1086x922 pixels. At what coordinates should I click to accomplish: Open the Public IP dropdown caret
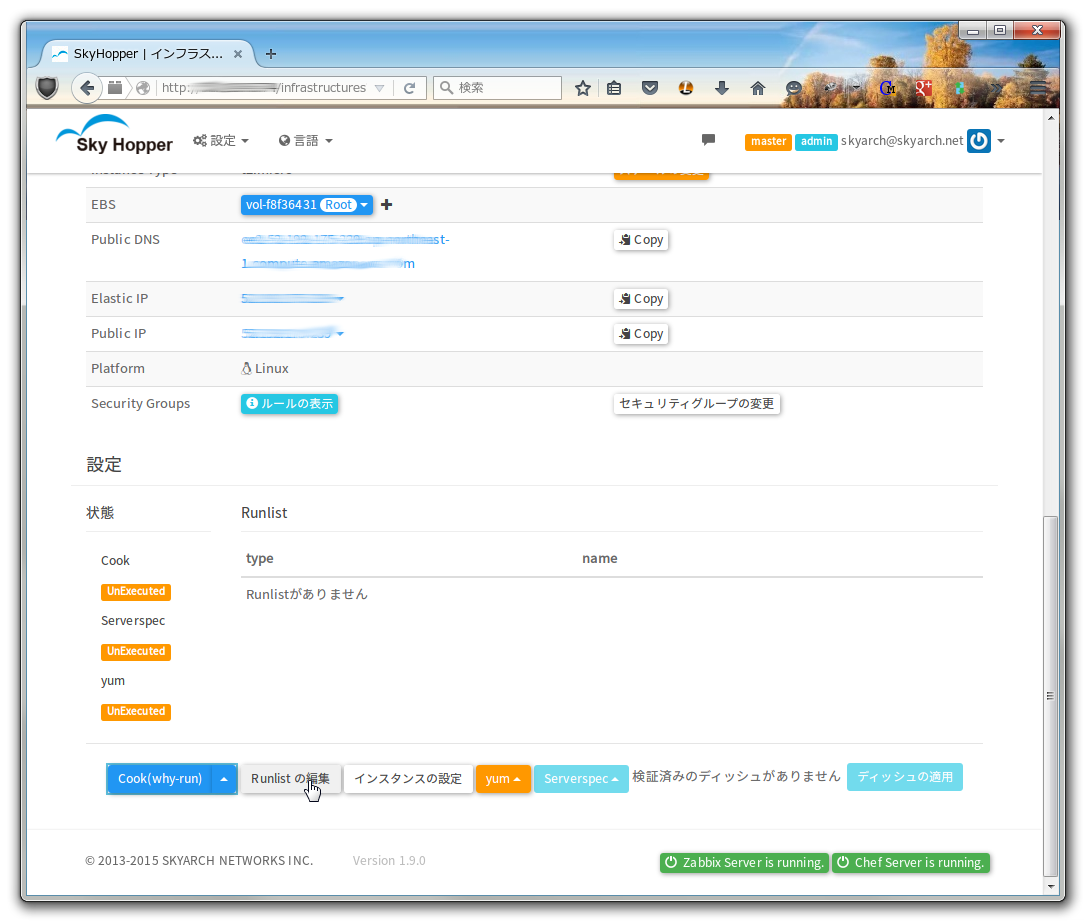coord(340,334)
